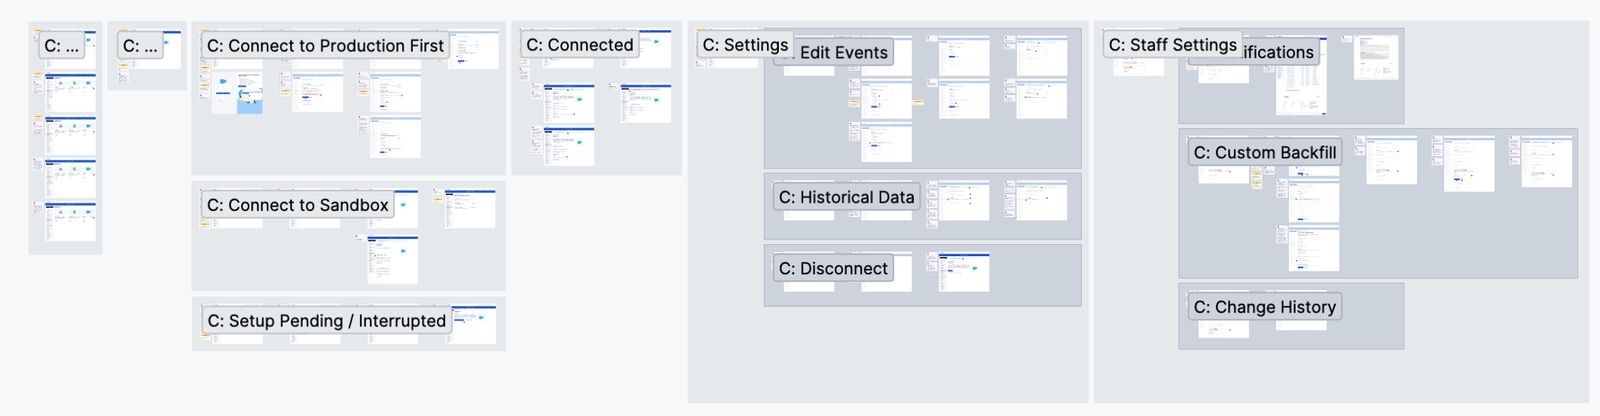Viewport: 1600px width, 416px height.
Task: Click the "C: Connected" section label
Action: click(580, 45)
